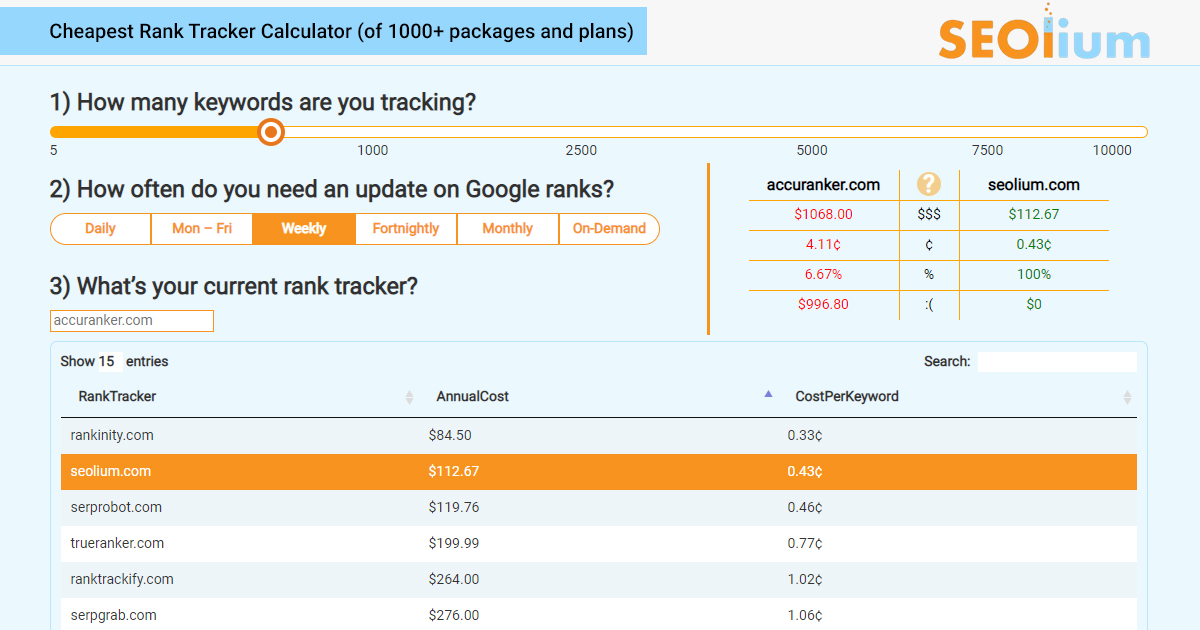The height and width of the screenshot is (630, 1200).
Task: Click the 0.46¢ cost per keyword cell
Action: pos(805,508)
